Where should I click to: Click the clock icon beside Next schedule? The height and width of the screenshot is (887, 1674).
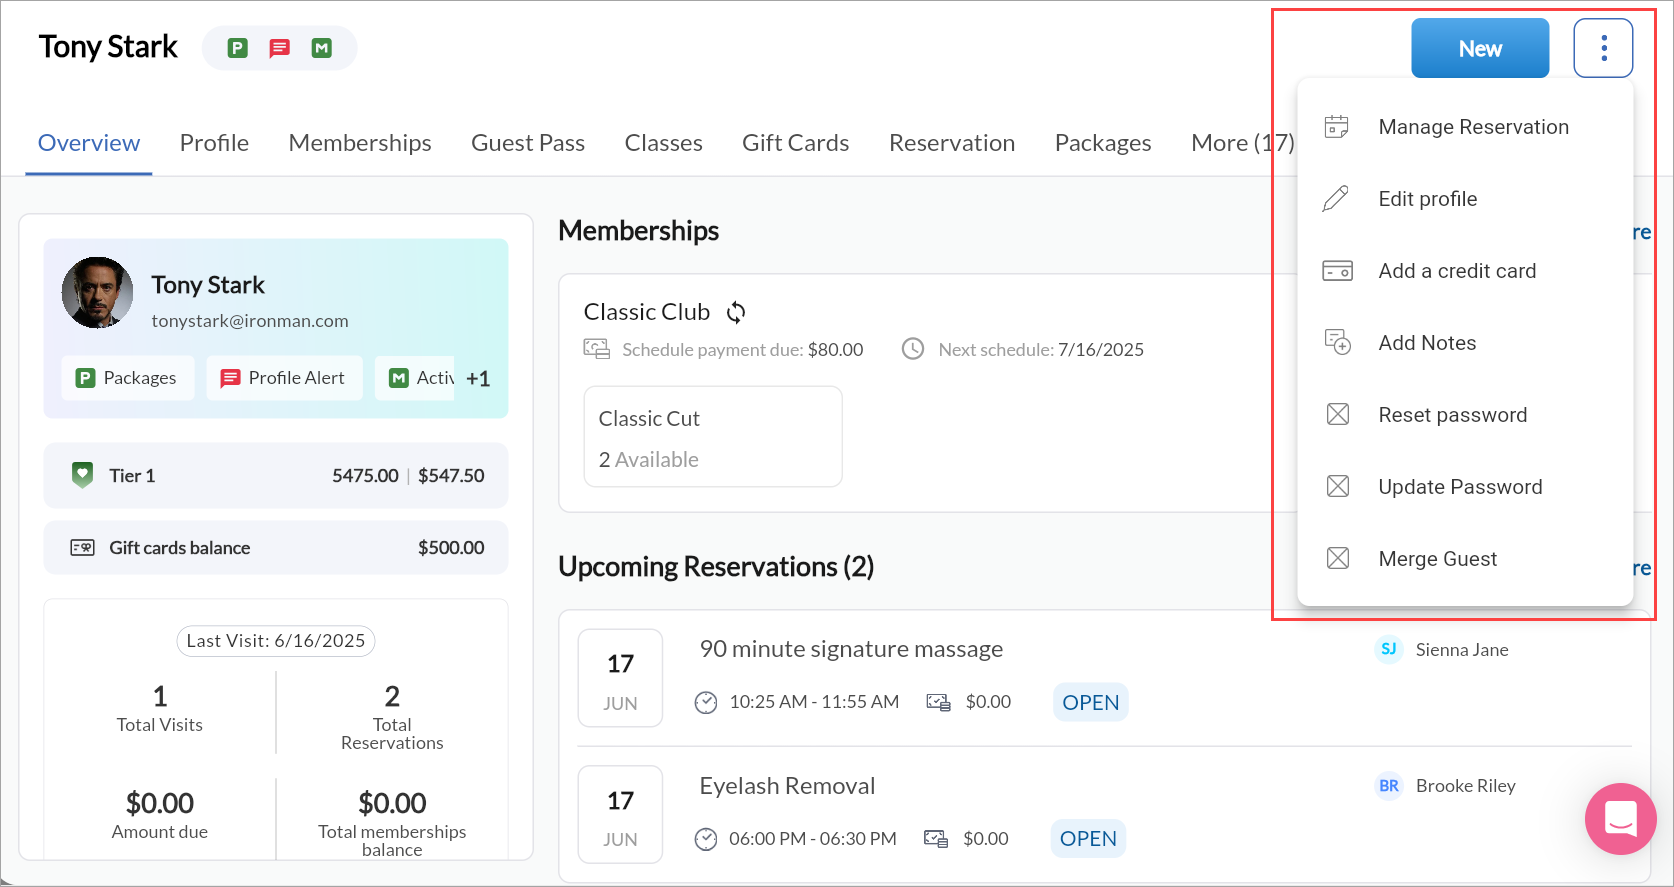913,349
